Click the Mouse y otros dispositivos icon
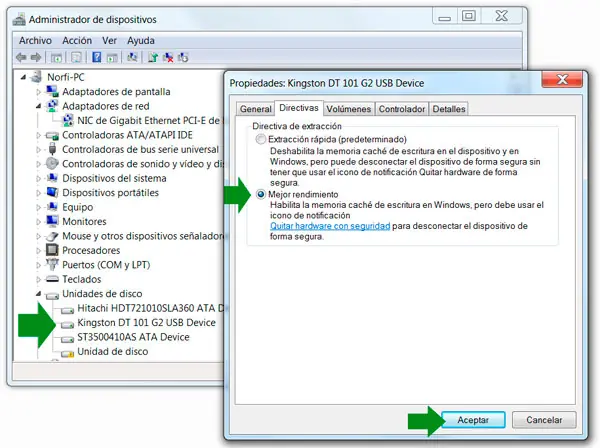The width and height of the screenshot is (600, 448). click(52, 236)
